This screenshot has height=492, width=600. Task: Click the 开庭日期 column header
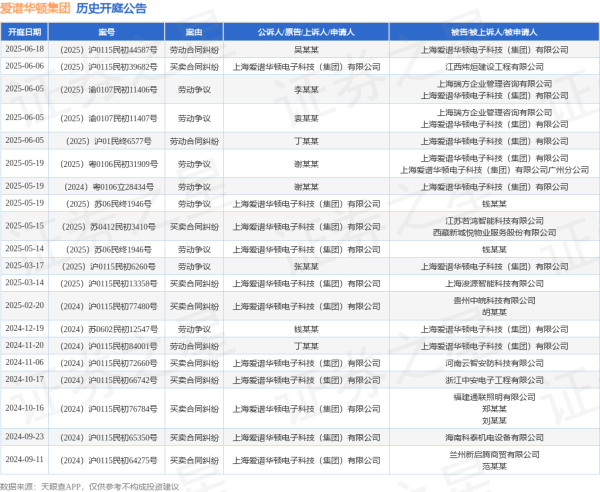tap(24, 32)
